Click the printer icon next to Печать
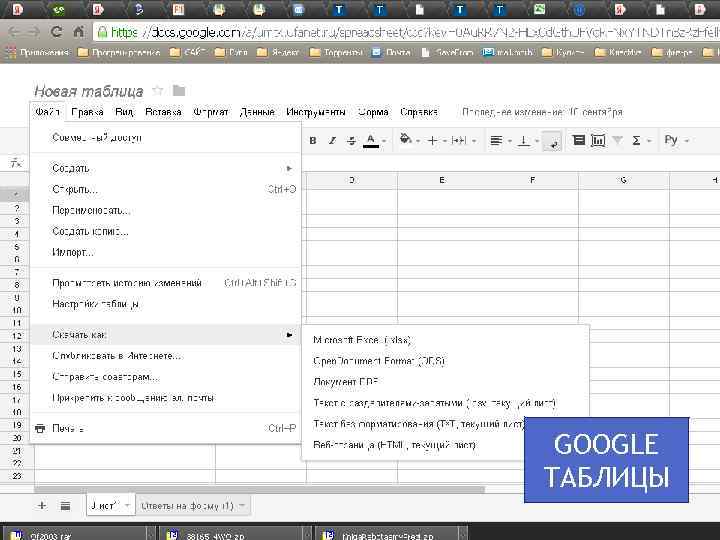 pyautogui.click(x=40, y=428)
